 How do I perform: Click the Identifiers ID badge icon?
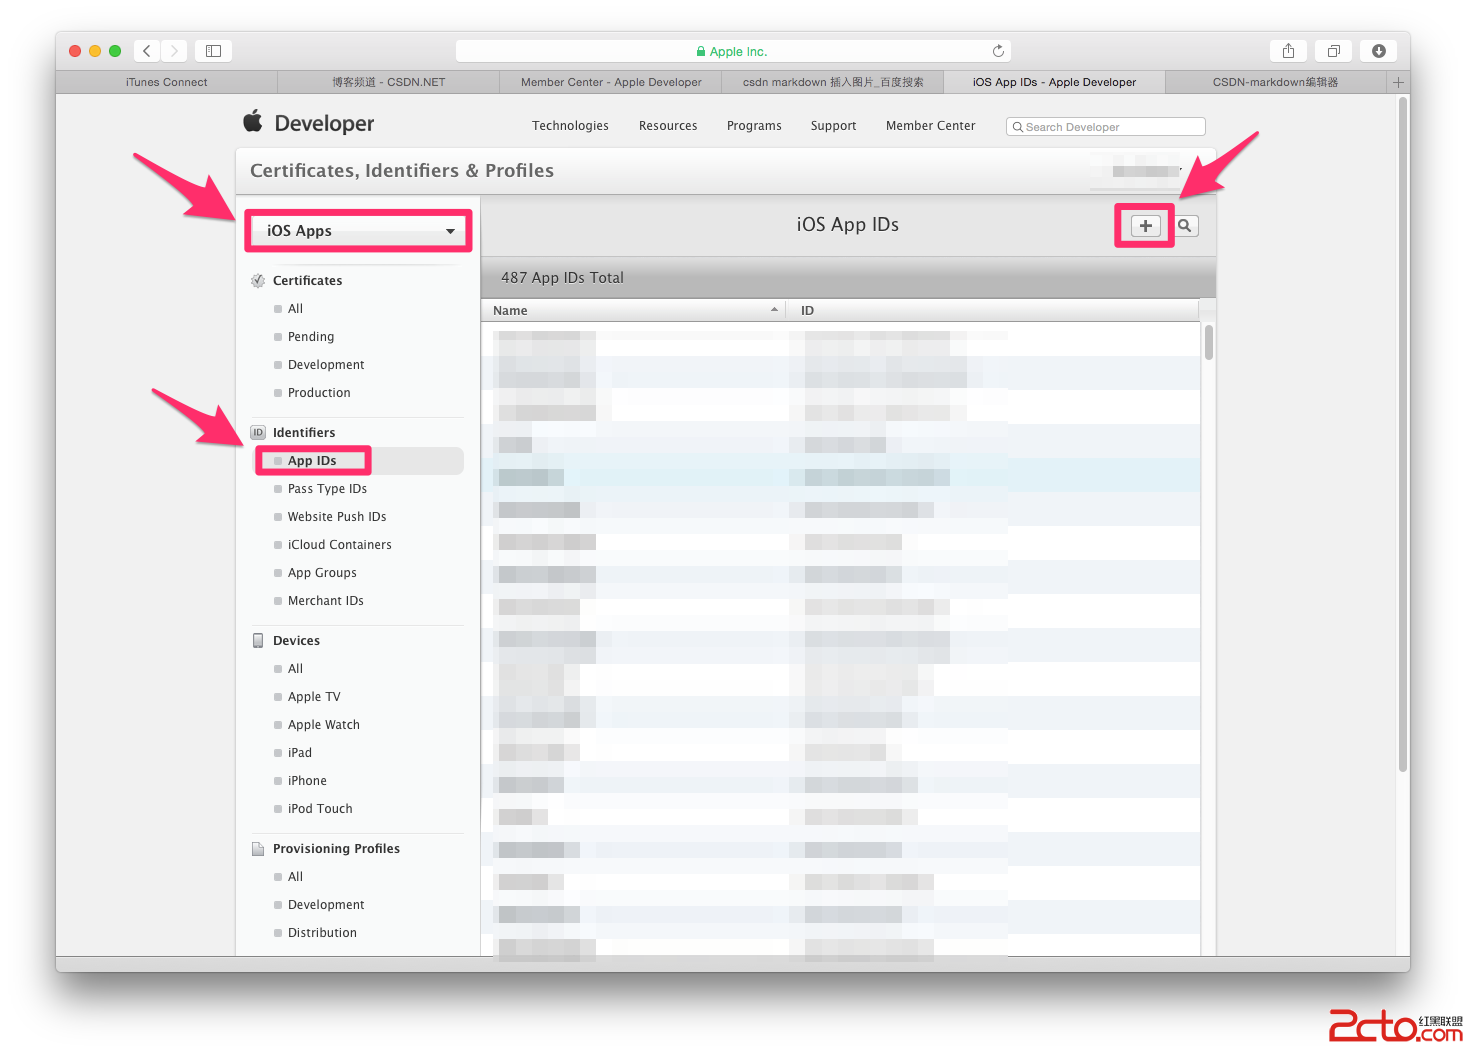point(258,433)
